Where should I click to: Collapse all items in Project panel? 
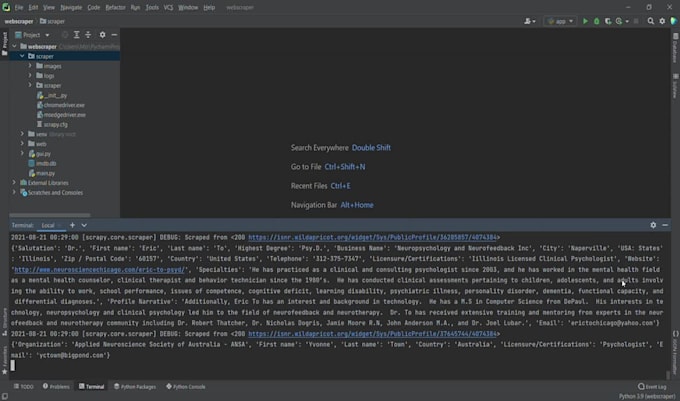88,35
